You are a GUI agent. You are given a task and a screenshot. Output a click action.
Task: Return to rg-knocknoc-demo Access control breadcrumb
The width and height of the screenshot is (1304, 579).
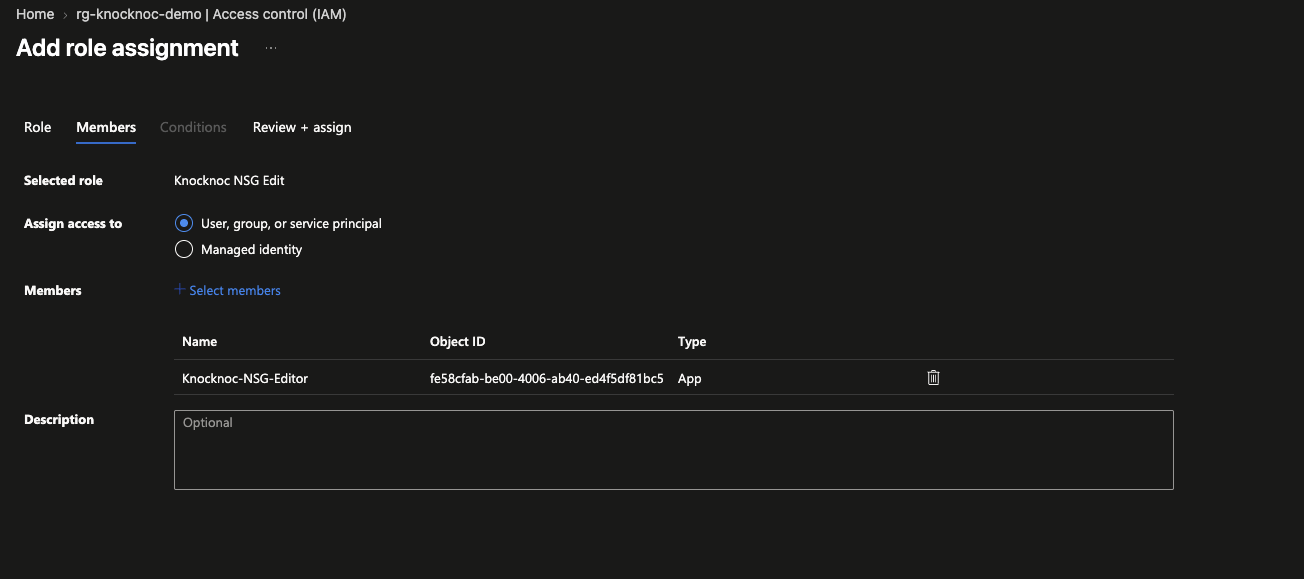coord(211,14)
